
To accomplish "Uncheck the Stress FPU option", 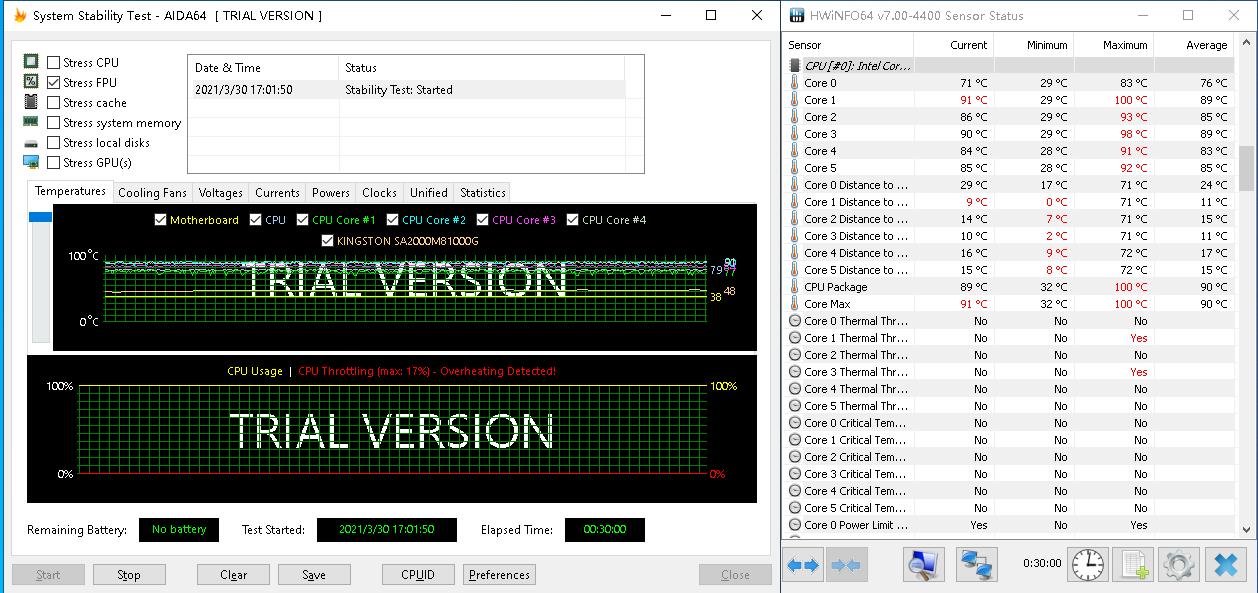I will [x=54, y=83].
